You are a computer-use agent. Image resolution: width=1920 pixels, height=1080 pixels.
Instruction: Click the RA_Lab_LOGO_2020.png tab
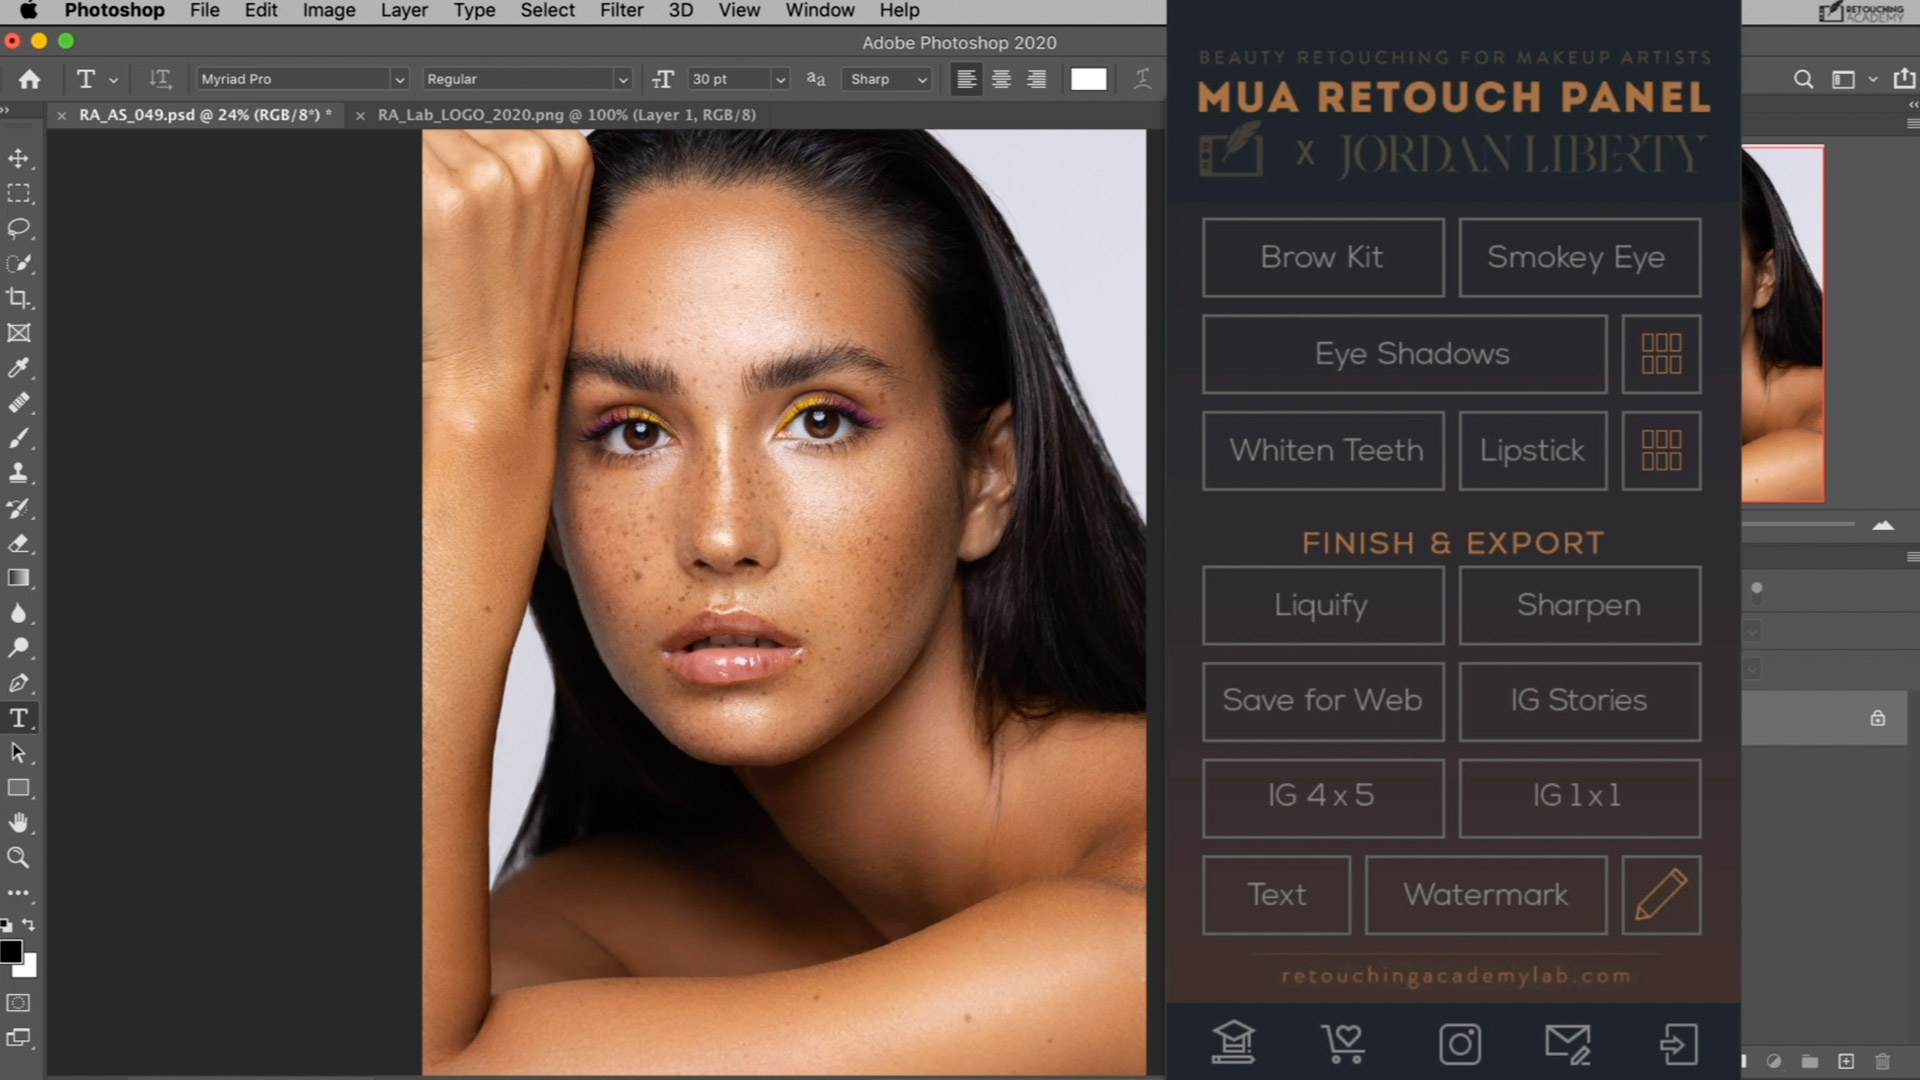(x=564, y=115)
